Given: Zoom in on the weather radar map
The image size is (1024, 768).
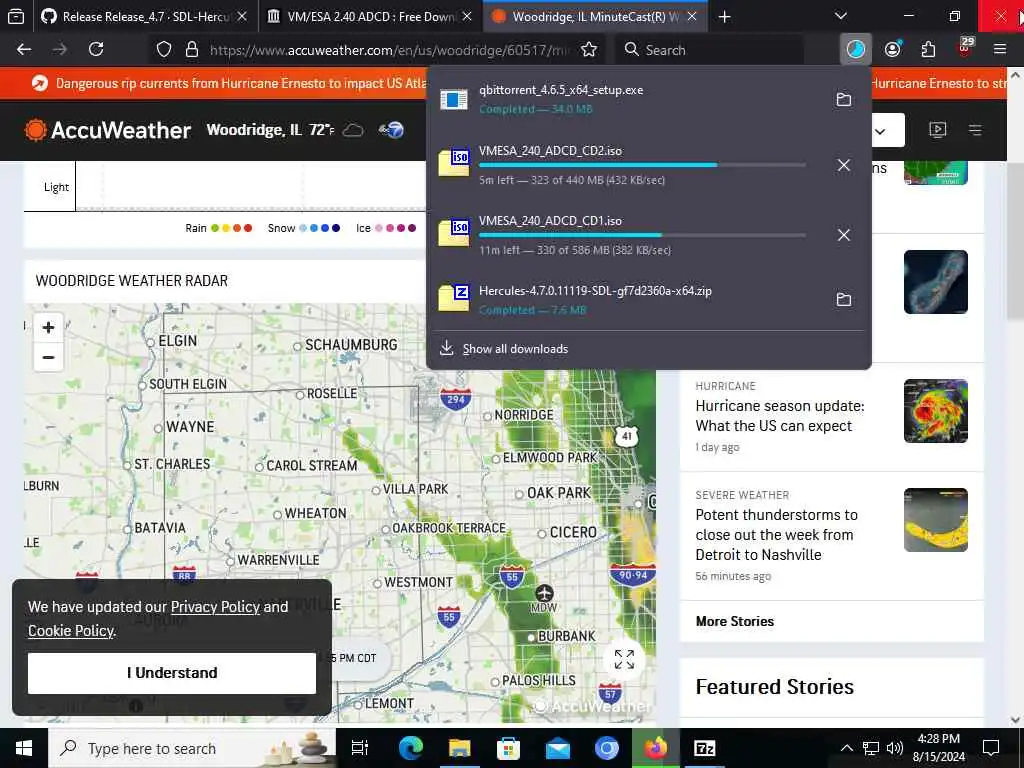Looking at the screenshot, I should 48,328.
